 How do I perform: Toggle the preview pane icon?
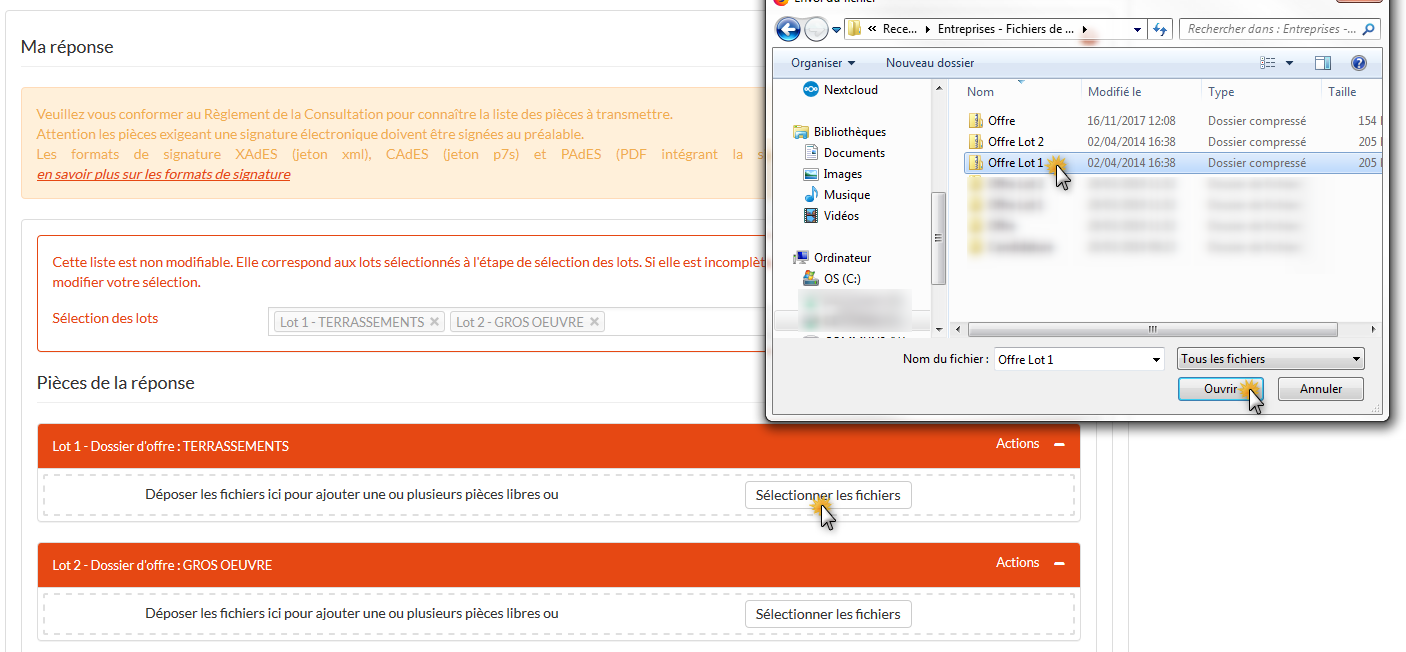pyautogui.click(x=1323, y=63)
